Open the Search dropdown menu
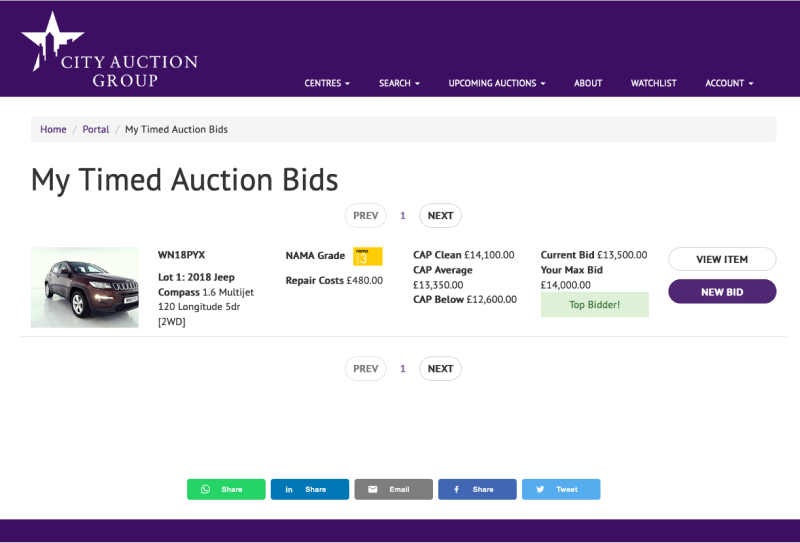 (x=399, y=83)
